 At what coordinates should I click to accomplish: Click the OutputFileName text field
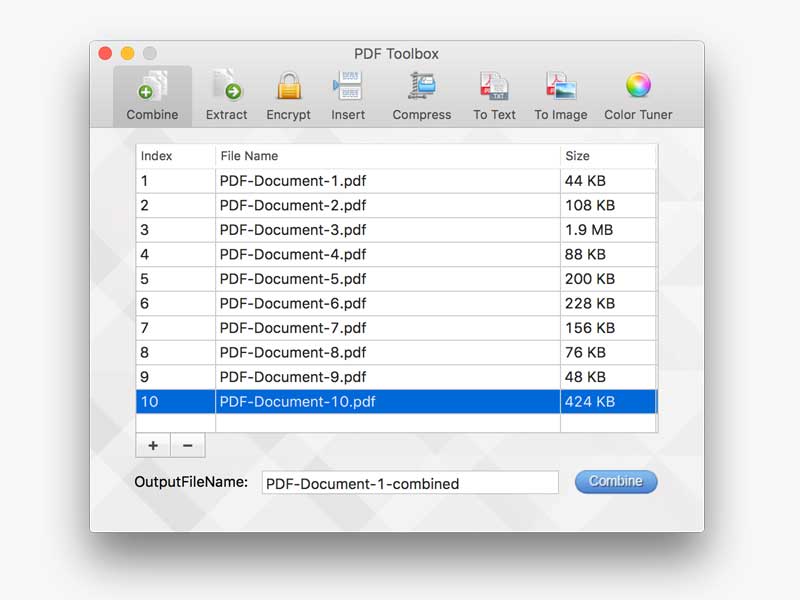tap(410, 483)
